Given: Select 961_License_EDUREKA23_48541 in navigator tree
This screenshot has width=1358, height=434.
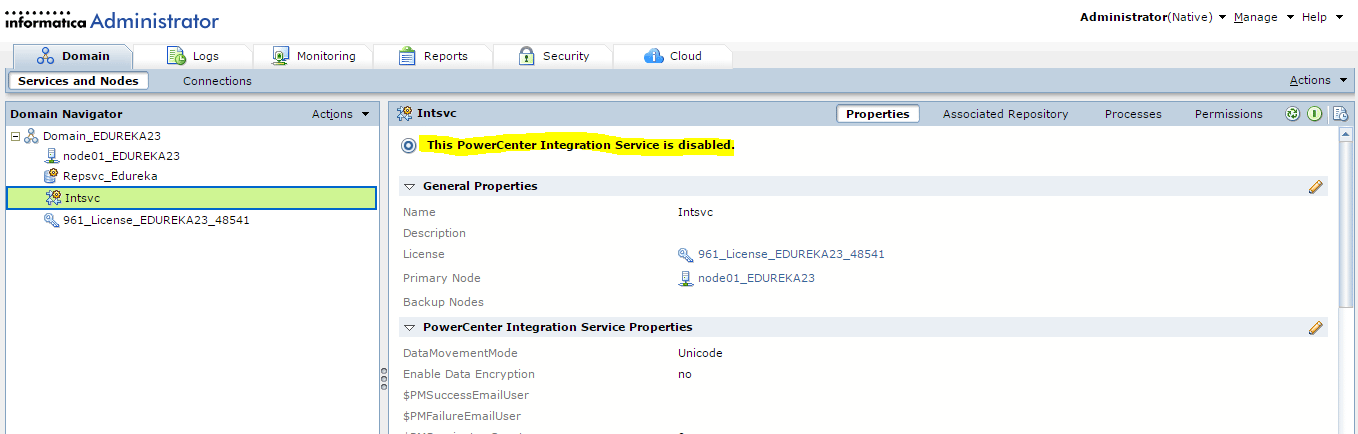Looking at the screenshot, I should (156, 220).
